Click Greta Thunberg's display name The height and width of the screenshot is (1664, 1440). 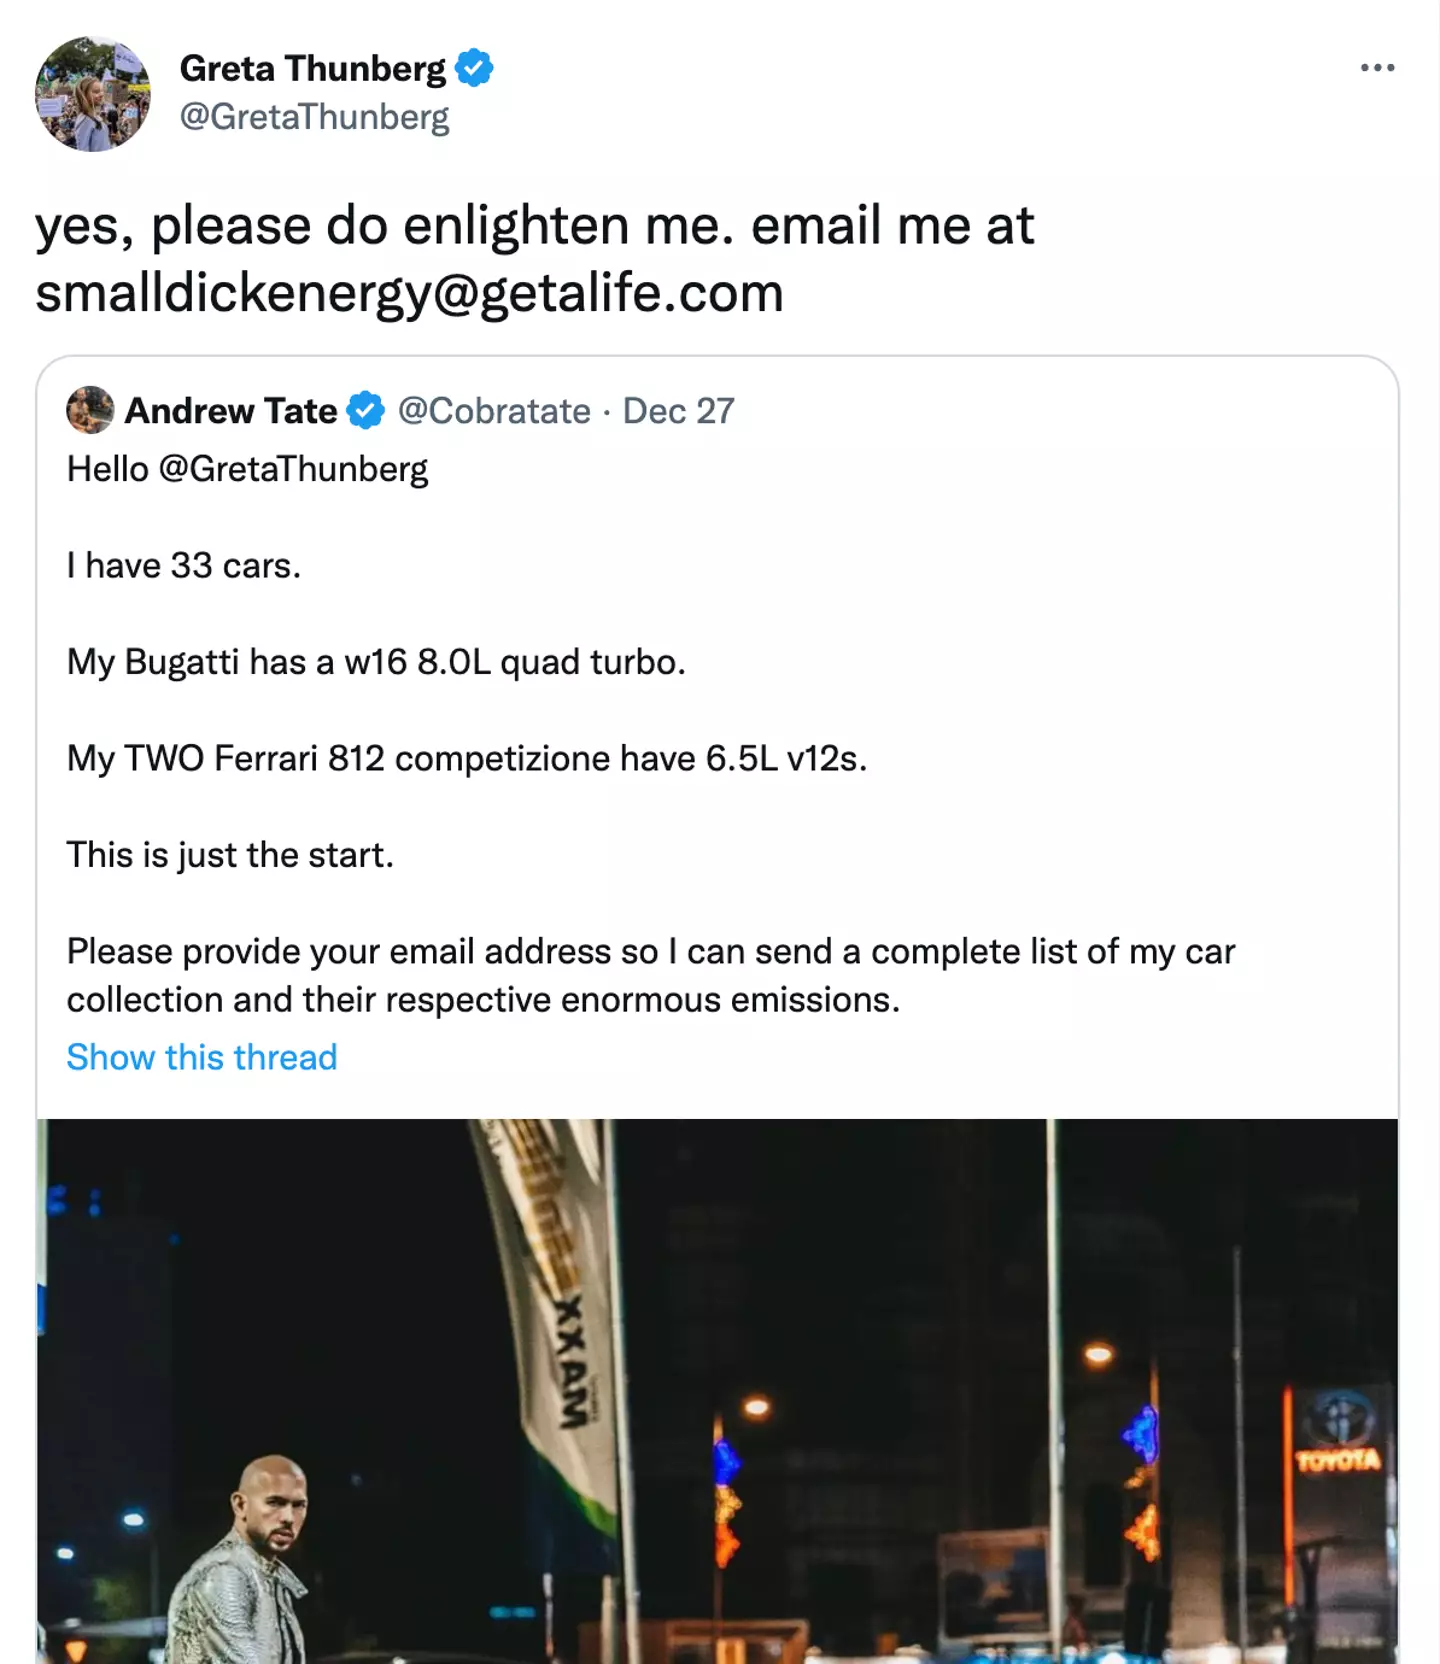pyautogui.click(x=312, y=68)
